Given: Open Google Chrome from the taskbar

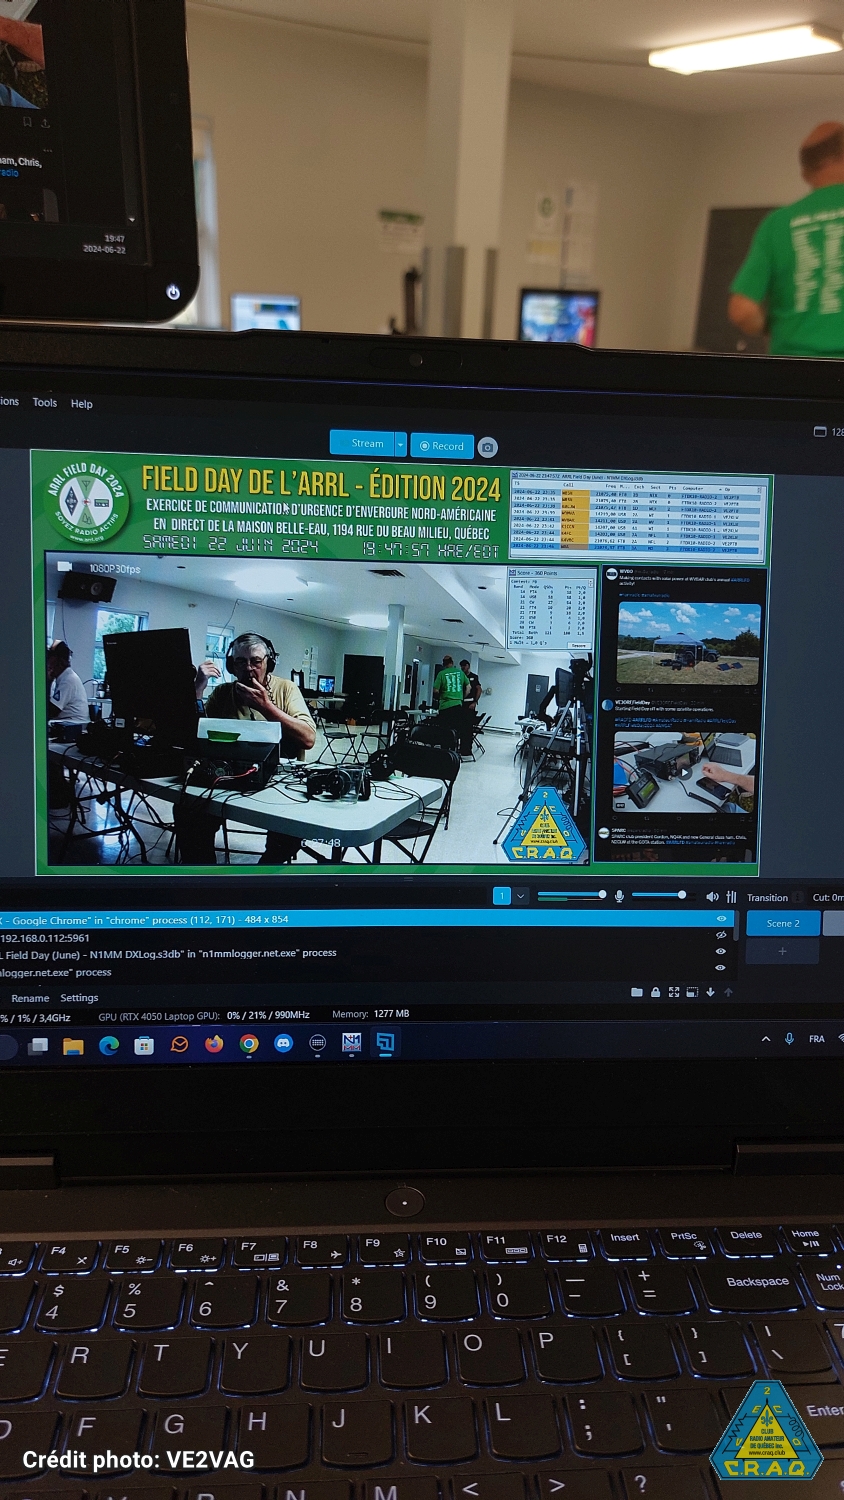Looking at the screenshot, I should coord(249,1044).
